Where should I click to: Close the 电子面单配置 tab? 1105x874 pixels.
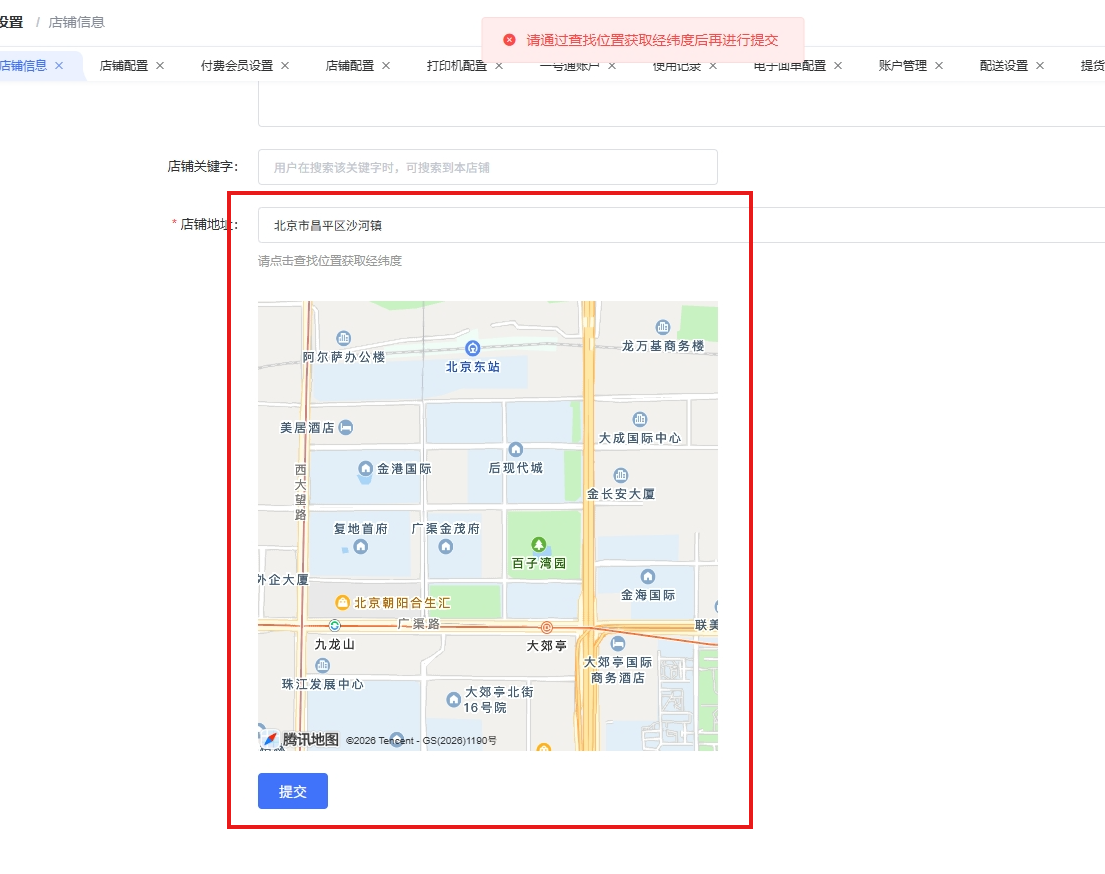pyautogui.click(x=838, y=66)
